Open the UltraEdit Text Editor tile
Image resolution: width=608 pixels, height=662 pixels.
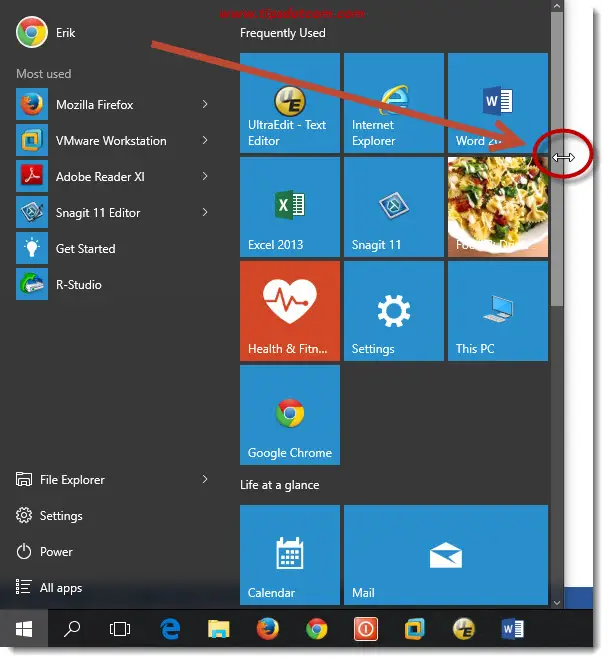[x=290, y=103]
